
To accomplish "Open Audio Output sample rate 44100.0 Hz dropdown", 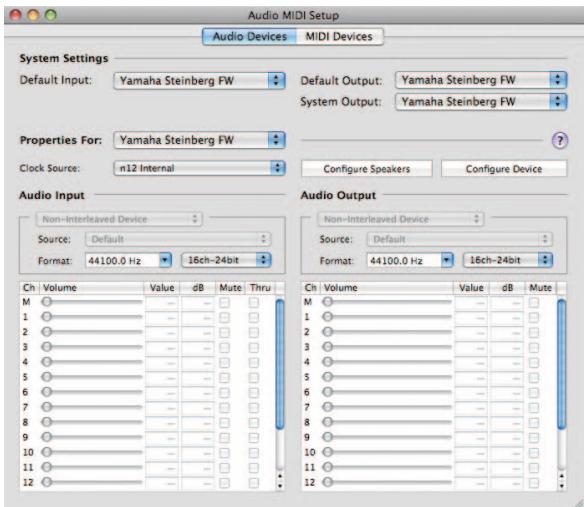I will [x=410, y=260].
